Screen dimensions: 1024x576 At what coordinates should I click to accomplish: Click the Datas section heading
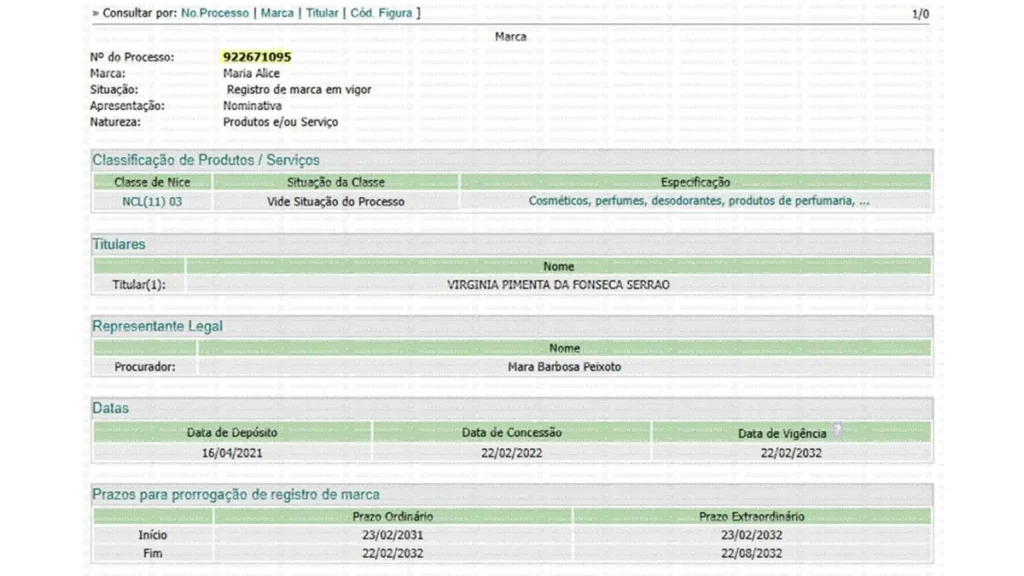110,408
